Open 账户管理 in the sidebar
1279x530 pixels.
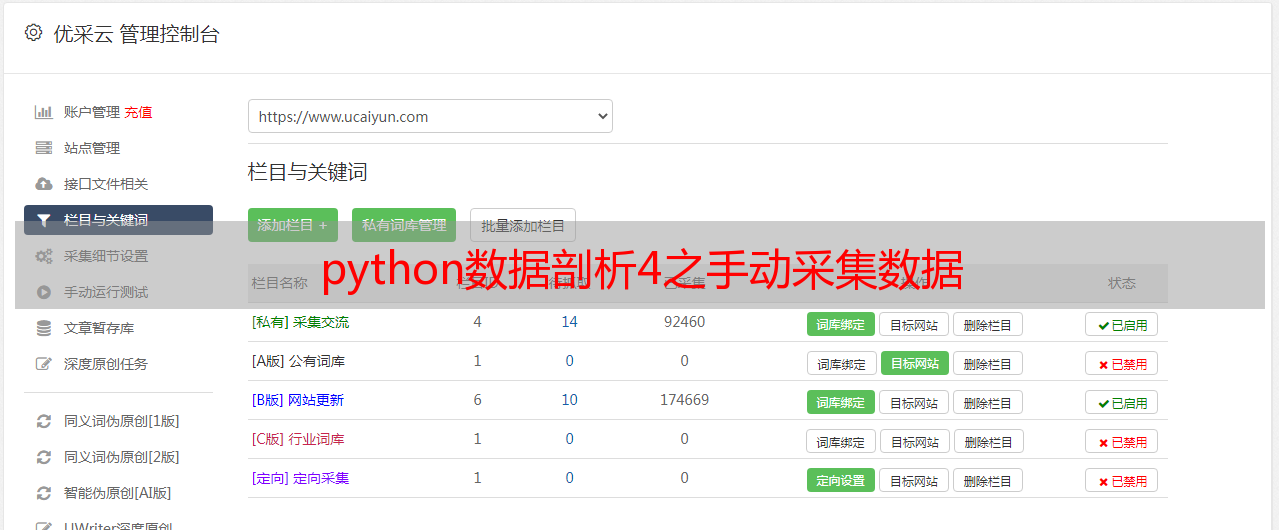click(x=92, y=112)
